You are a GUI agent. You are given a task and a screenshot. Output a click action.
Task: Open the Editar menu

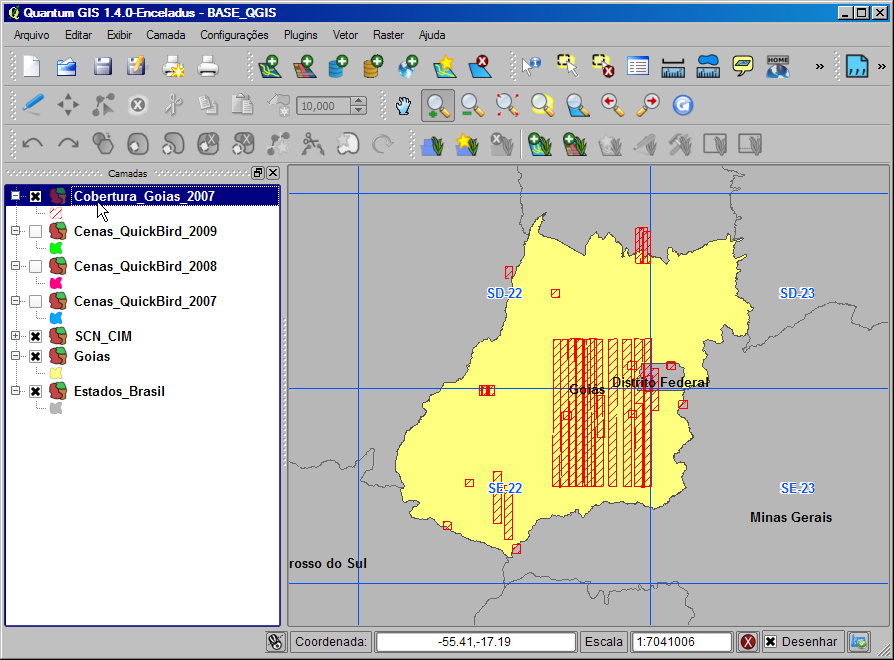[78, 35]
